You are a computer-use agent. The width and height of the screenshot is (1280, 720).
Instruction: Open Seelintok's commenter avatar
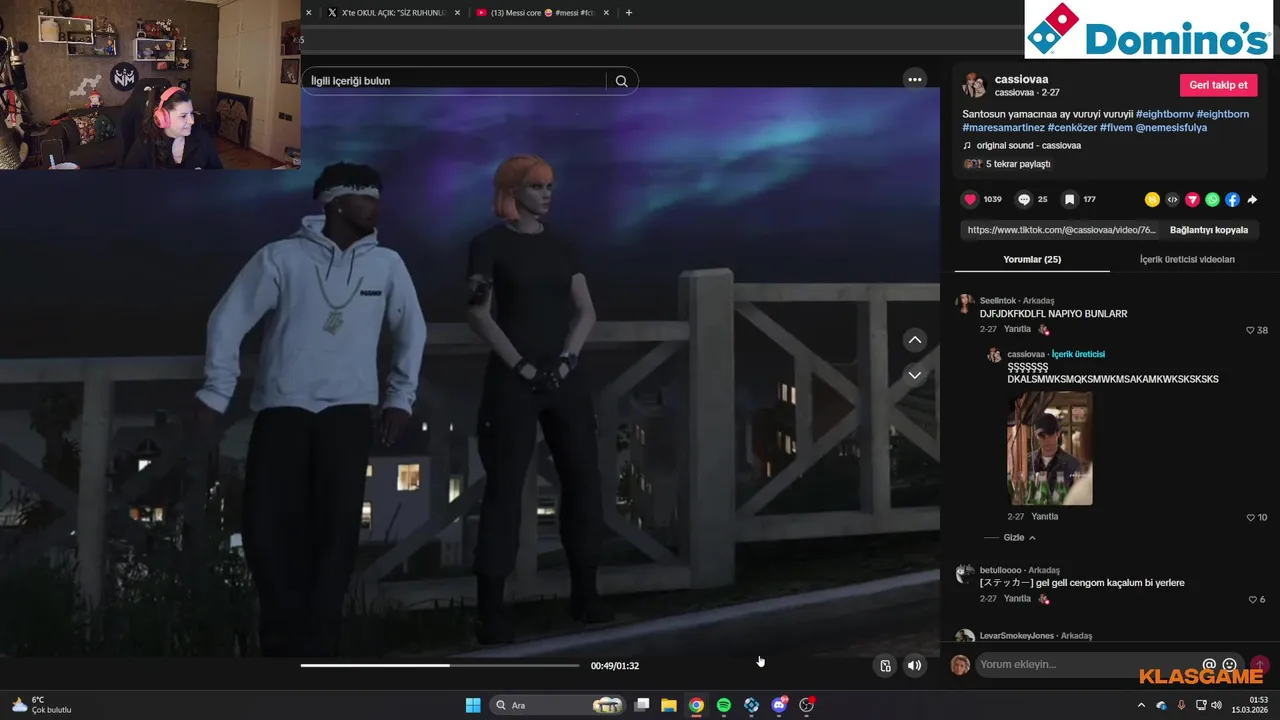(x=965, y=303)
